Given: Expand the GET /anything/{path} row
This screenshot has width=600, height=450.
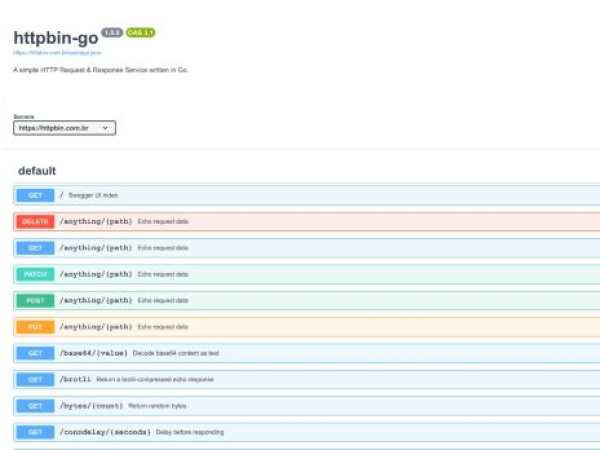Looking at the screenshot, I should coord(307,248).
